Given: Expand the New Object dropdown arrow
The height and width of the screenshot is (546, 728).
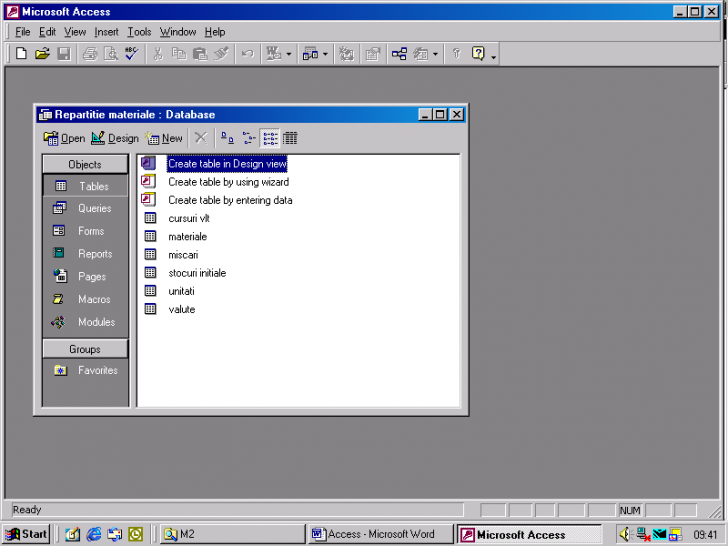Looking at the screenshot, I should (x=436, y=54).
